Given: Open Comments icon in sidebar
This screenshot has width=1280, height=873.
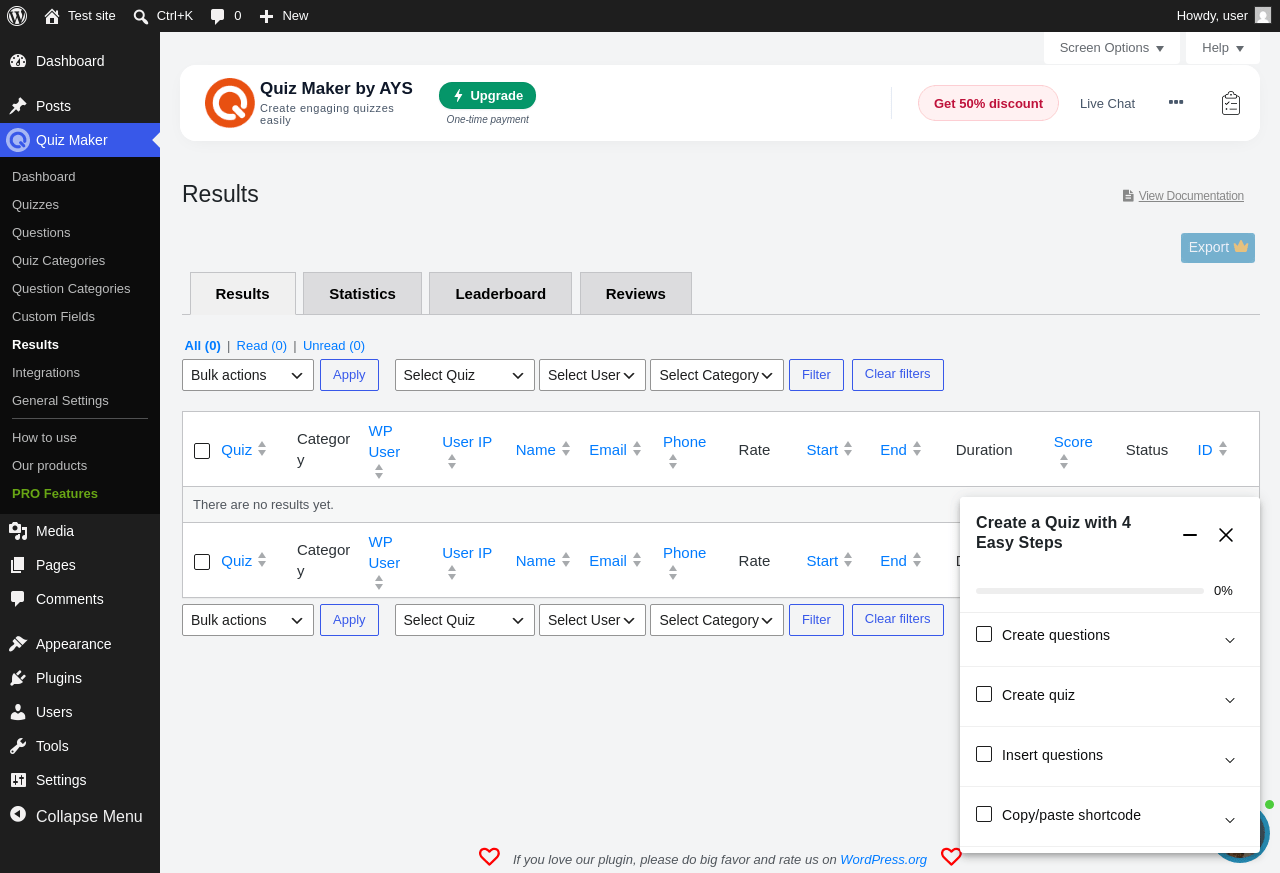Looking at the screenshot, I should pos(18,599).
